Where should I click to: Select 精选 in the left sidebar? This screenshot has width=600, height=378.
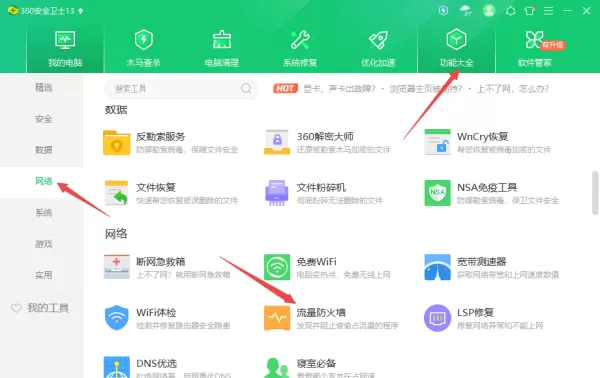43,88
